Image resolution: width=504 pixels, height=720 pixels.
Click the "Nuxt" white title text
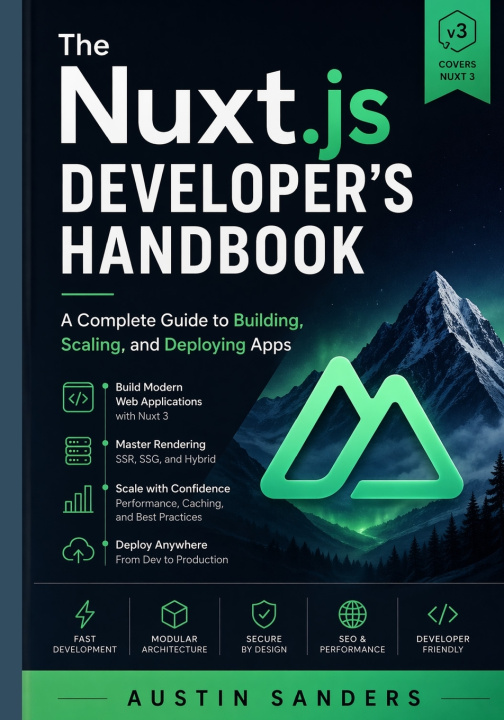pos(178,107)
